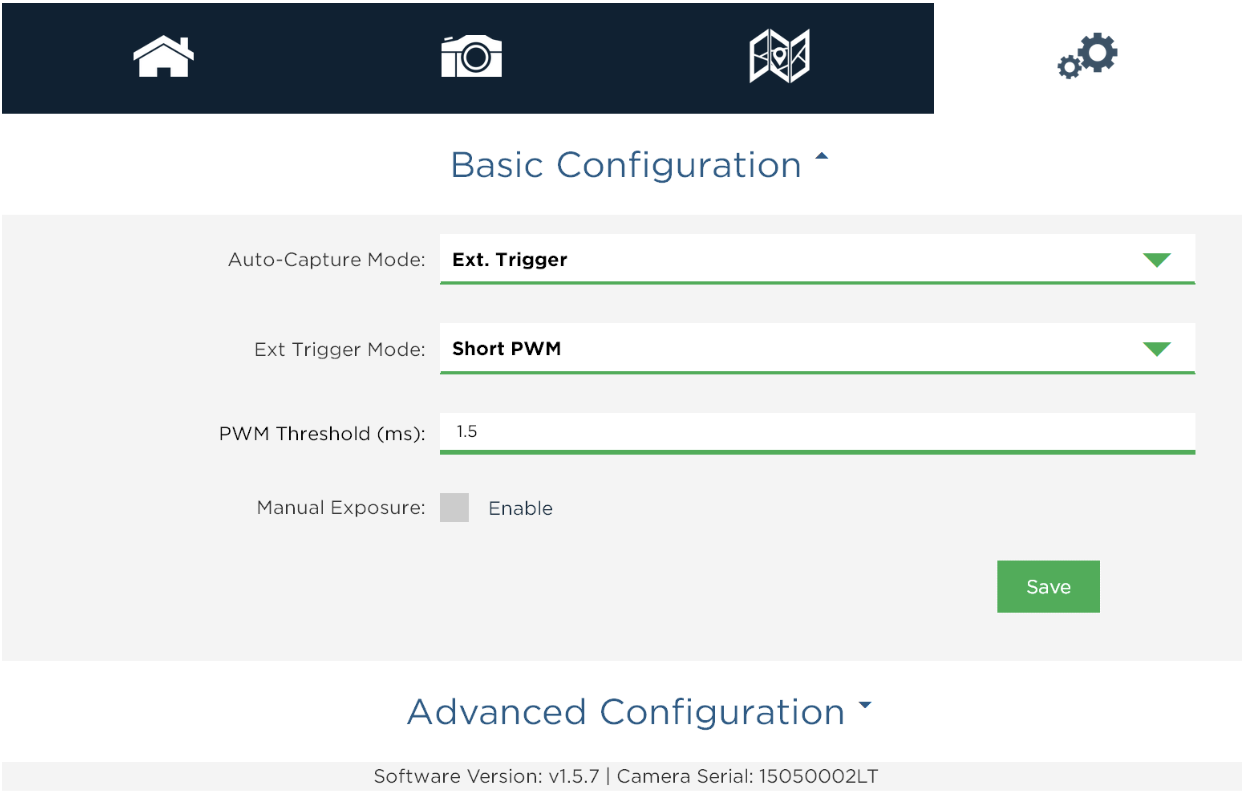Open the Ext Trigger Mode dropdown showing Short PWM
This screenshot has height=796, width=1246.
817,349
